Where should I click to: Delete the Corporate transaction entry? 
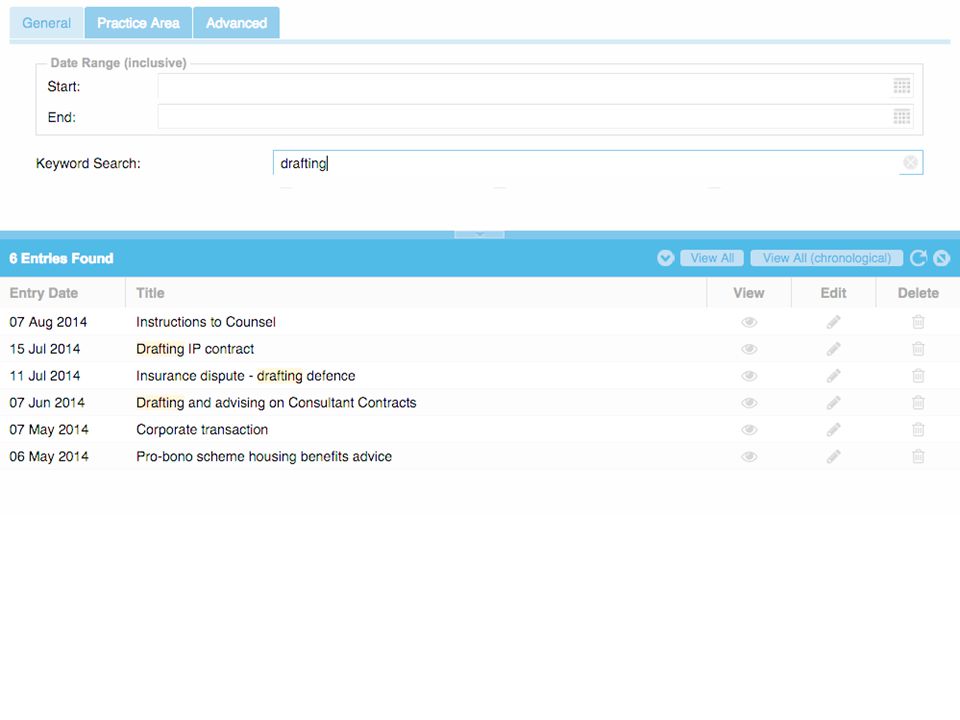coord(918,430)
